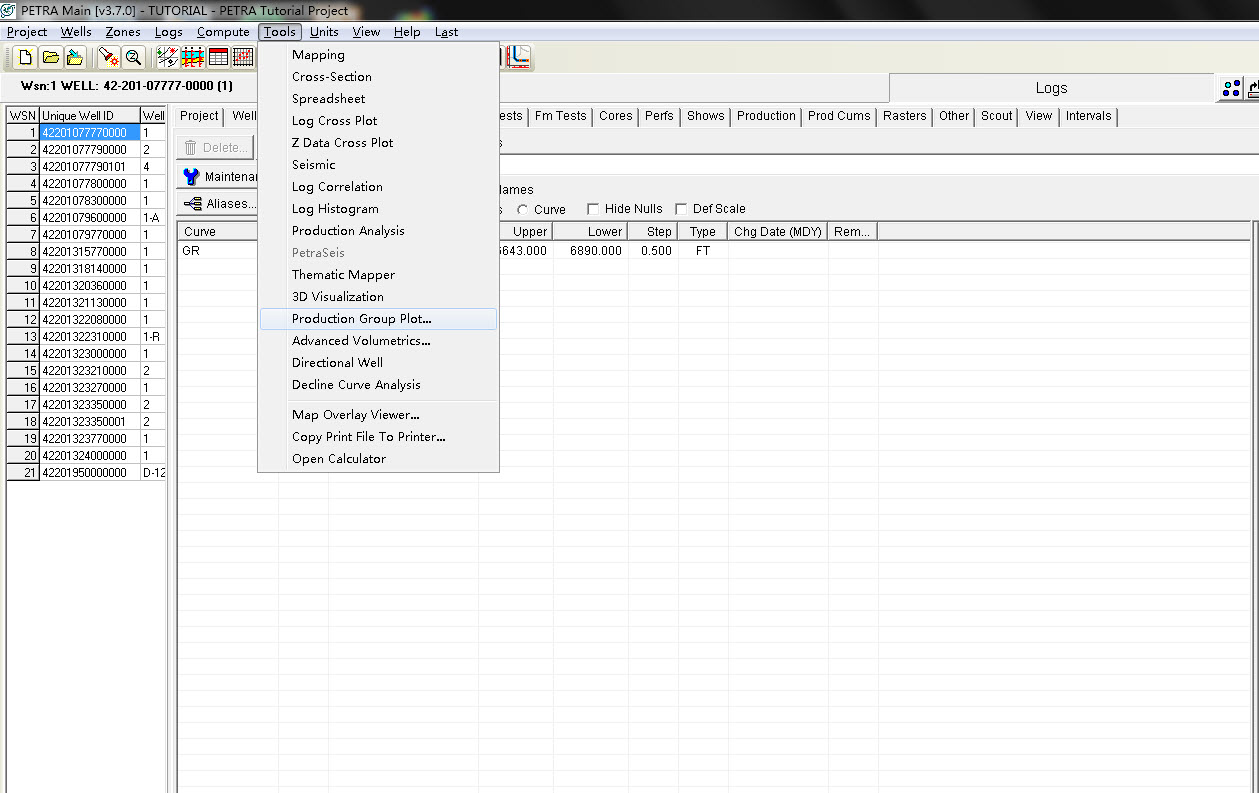The height and width of the screenshot is (793, 1259).
Task: Choose Log Histogram menu item
Action: tap(378, 209)
